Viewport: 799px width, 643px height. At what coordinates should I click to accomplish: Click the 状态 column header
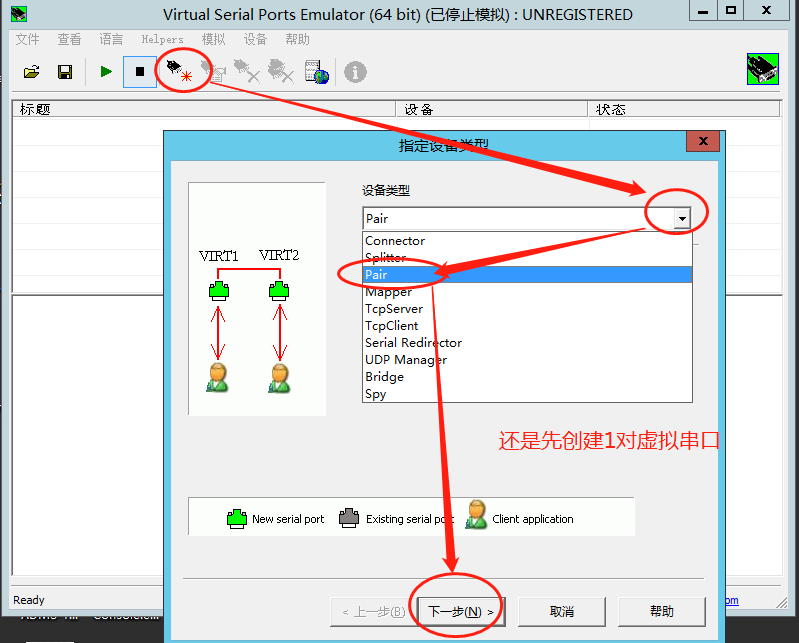tap(684, 109)
